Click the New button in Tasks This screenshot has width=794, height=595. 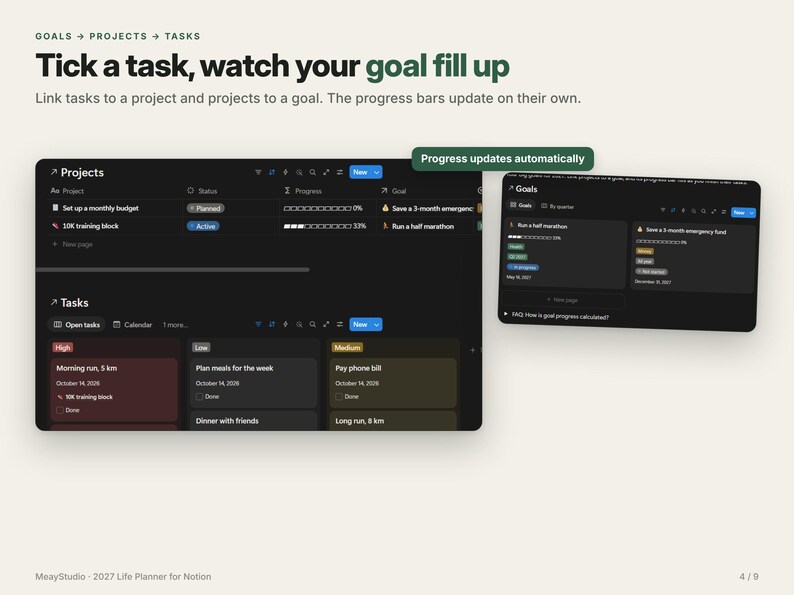click(361, 324)
